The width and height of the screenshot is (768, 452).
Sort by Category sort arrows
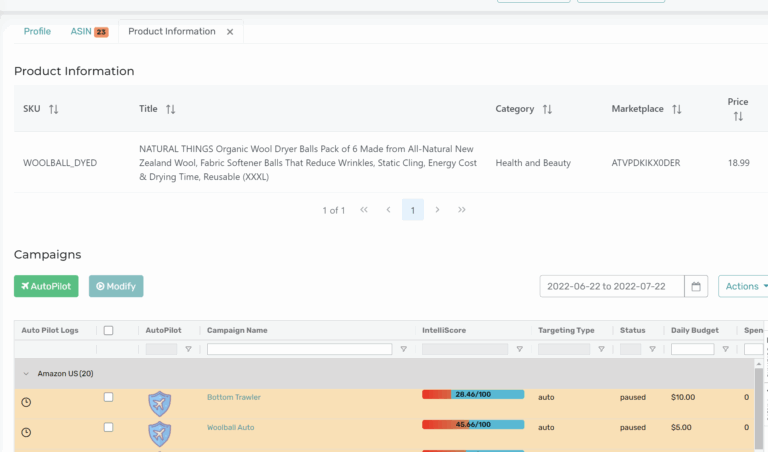click(x=547, y=109)
